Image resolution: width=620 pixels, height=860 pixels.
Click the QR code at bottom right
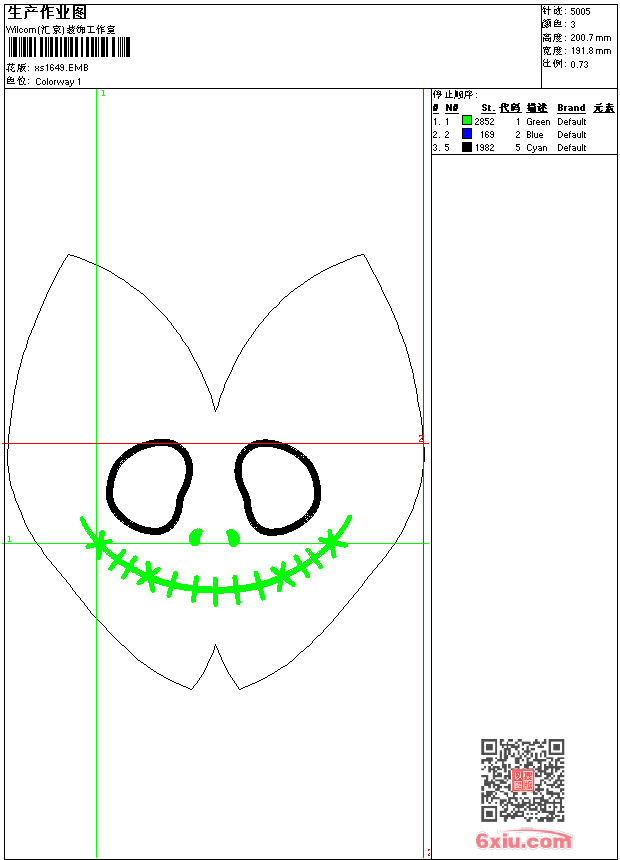click(x=522, y=780)
